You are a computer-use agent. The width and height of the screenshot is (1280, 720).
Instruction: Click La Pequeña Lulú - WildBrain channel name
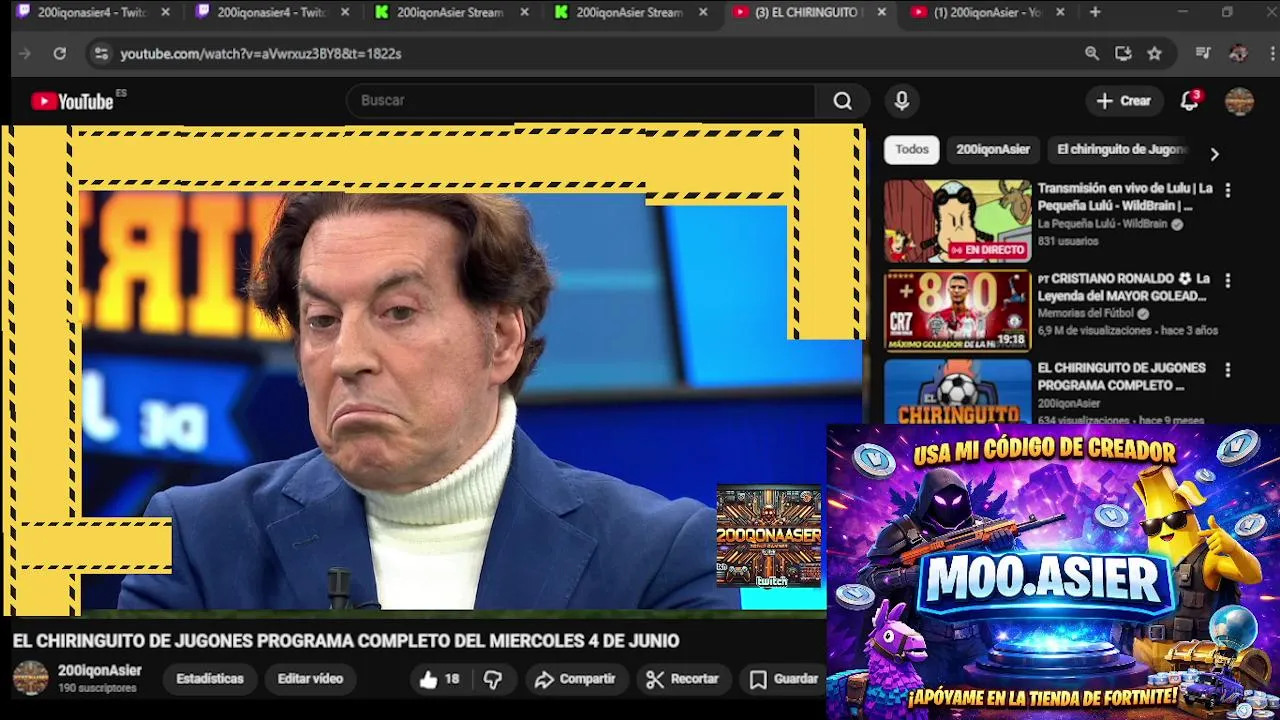coord(1102,225)
